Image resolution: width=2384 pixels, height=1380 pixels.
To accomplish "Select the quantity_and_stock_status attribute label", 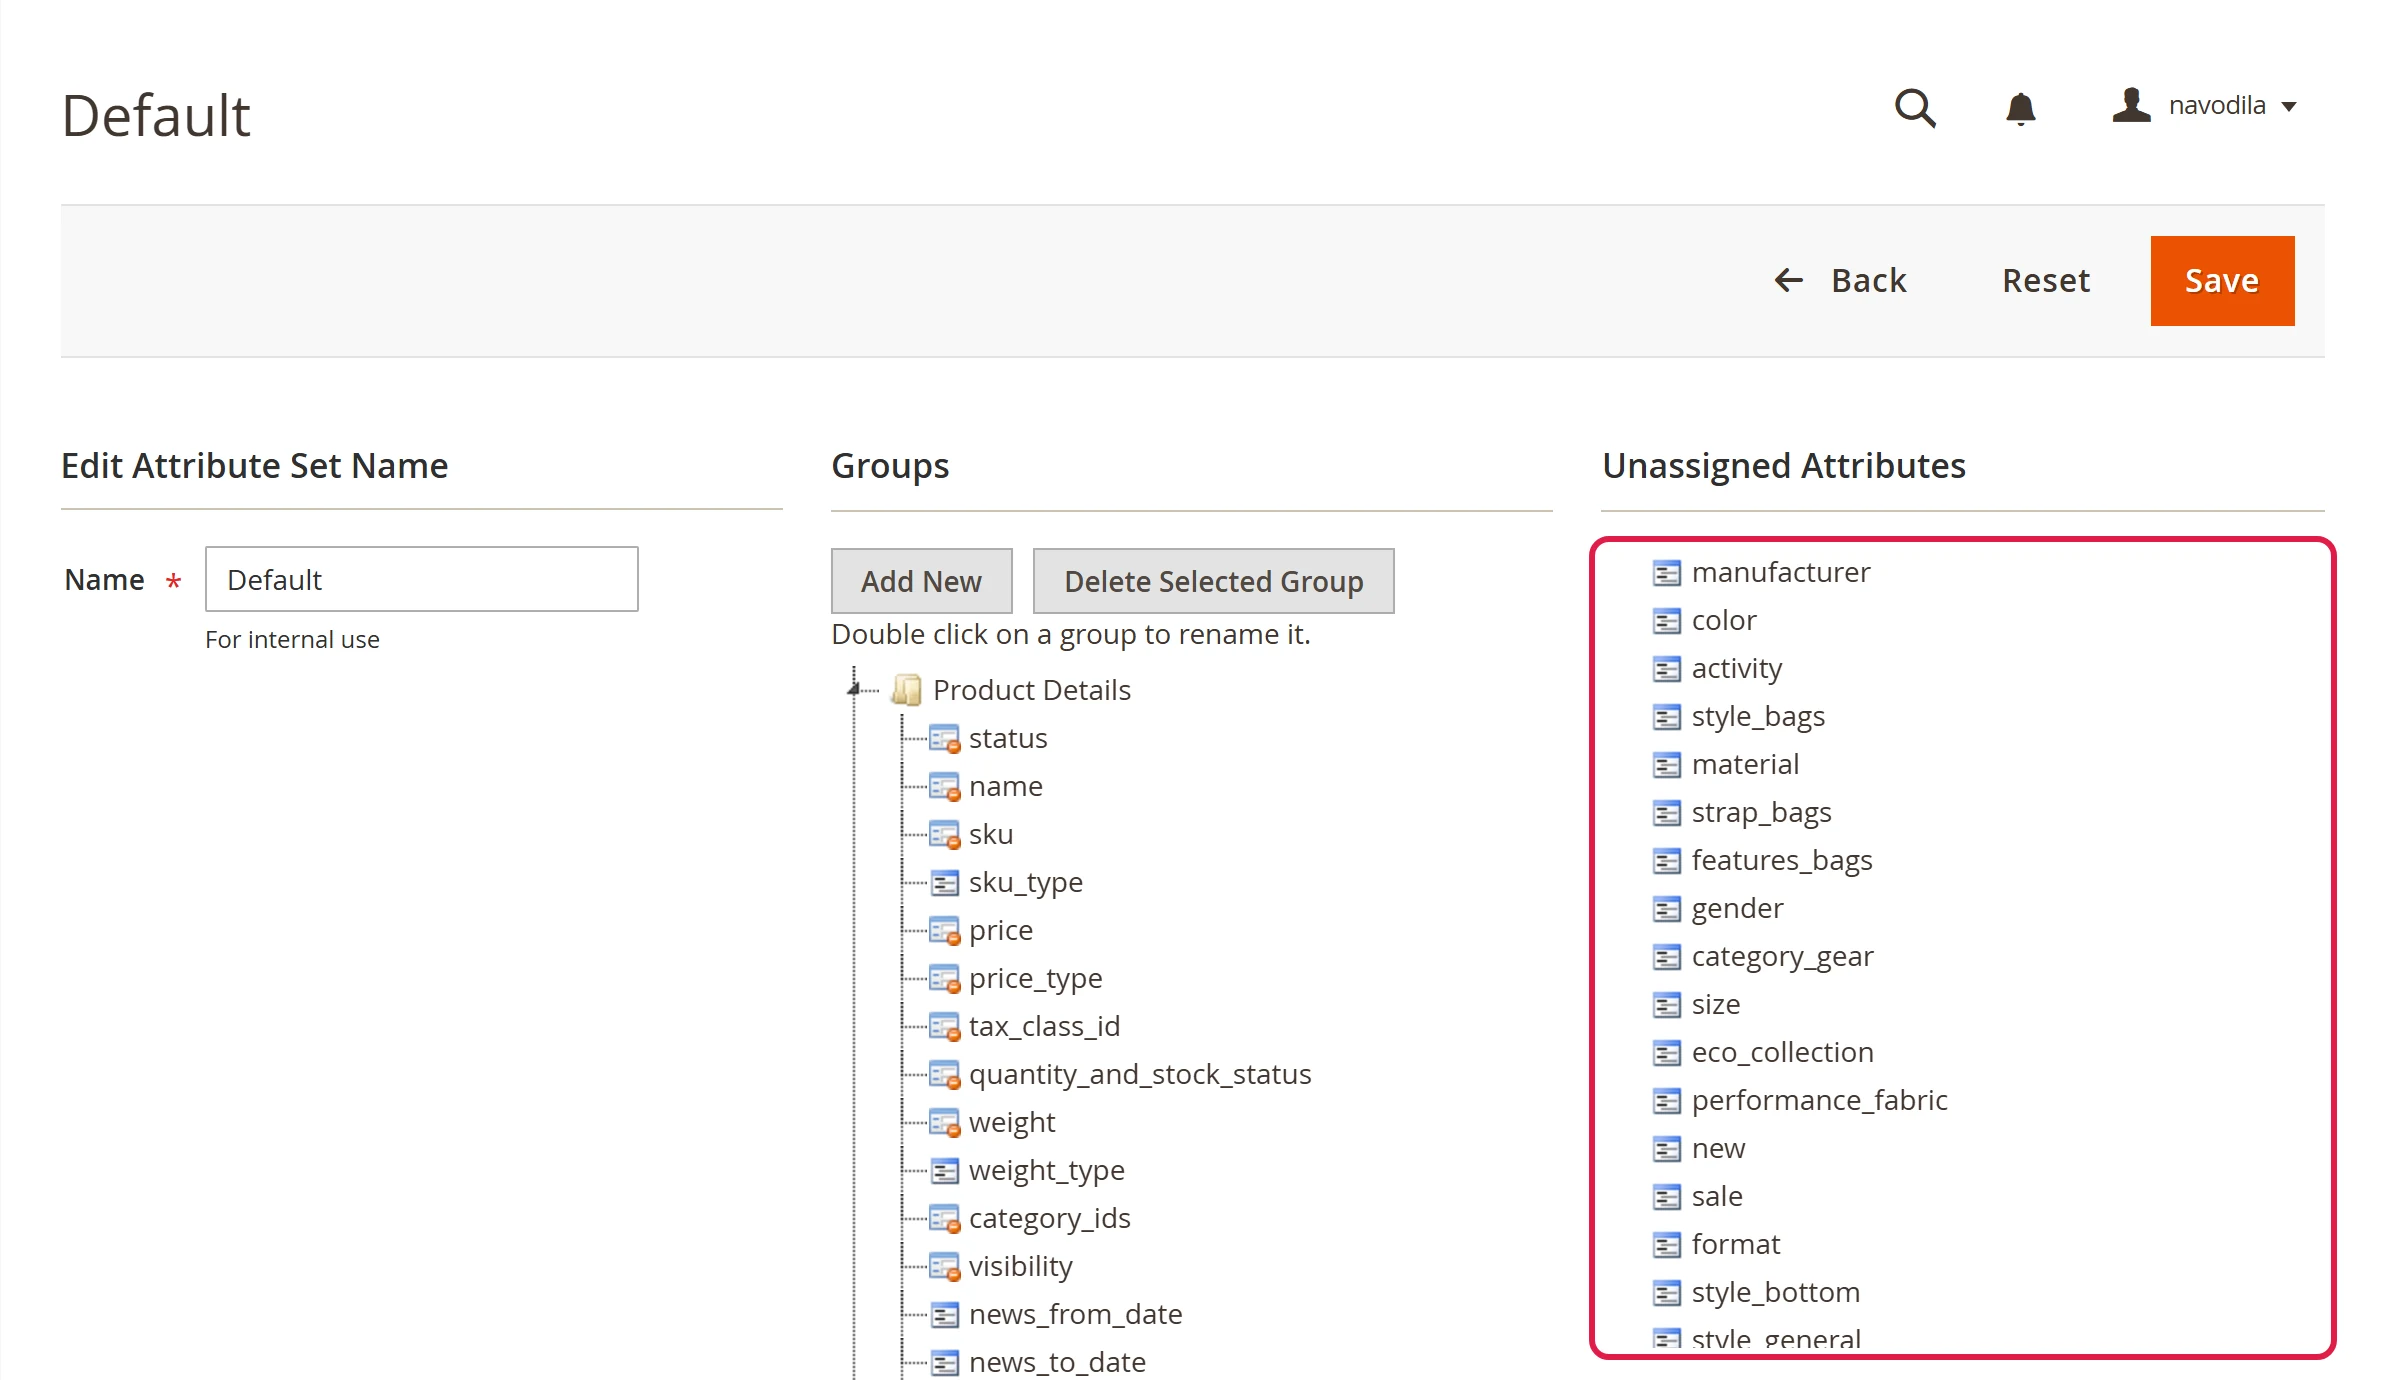I will (1140, 1075).
